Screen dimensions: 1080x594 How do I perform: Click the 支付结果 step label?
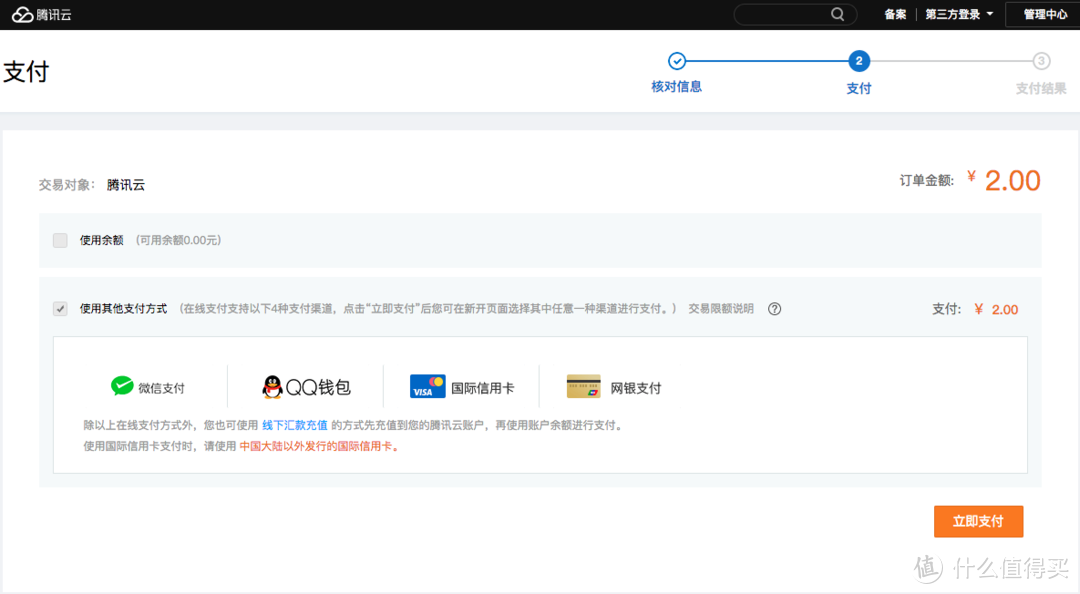[1041, 88]
